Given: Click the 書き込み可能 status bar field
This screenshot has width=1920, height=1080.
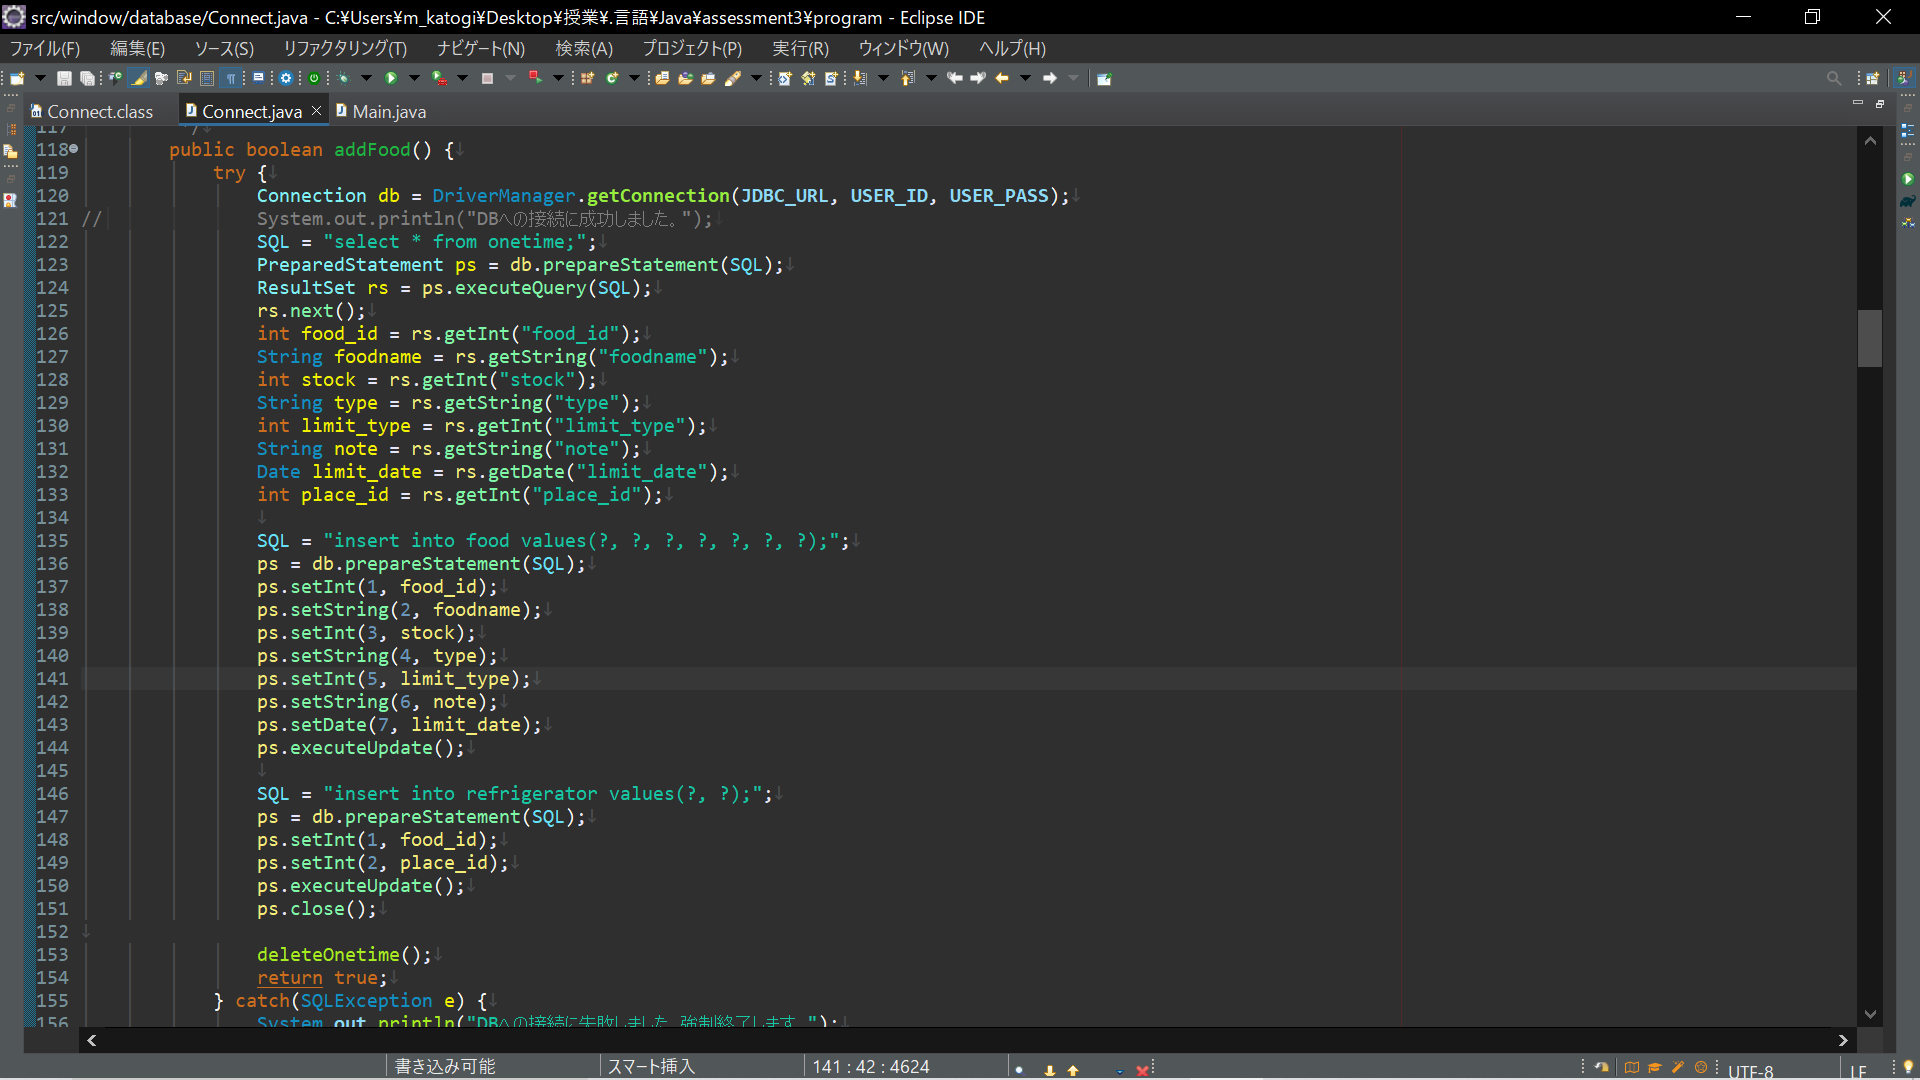Looking at the screenshot, I should [x=445, y=1066].
